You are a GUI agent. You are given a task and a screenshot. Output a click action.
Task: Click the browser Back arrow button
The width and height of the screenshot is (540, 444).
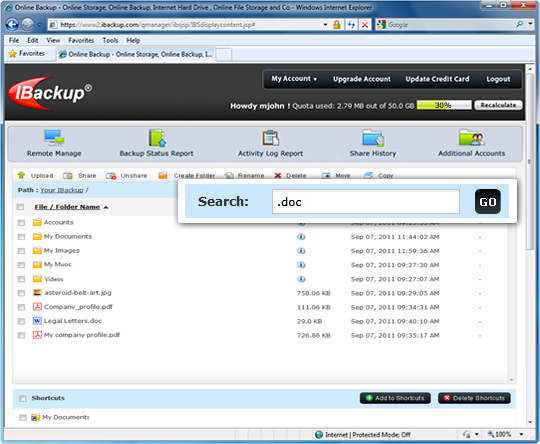[x=12, y=24]
